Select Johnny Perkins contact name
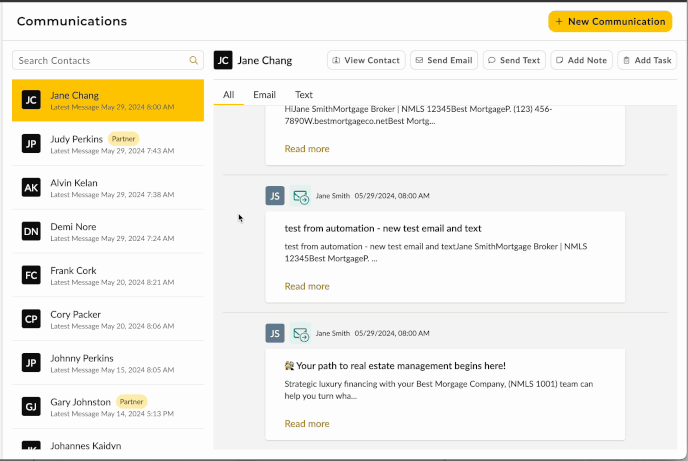688x461 pixels. (82, 358)
